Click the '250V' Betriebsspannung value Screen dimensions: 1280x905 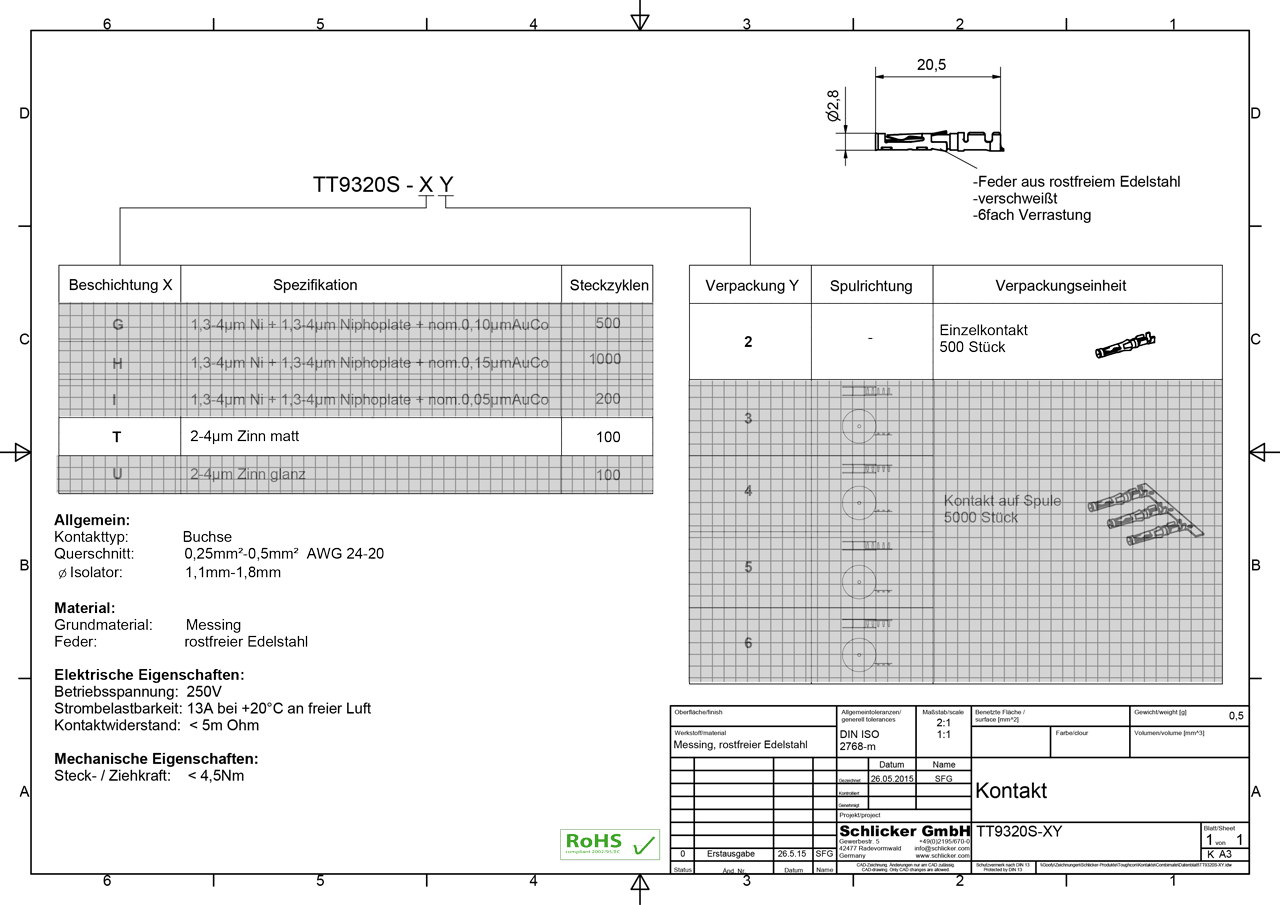(x=204, y=692)
